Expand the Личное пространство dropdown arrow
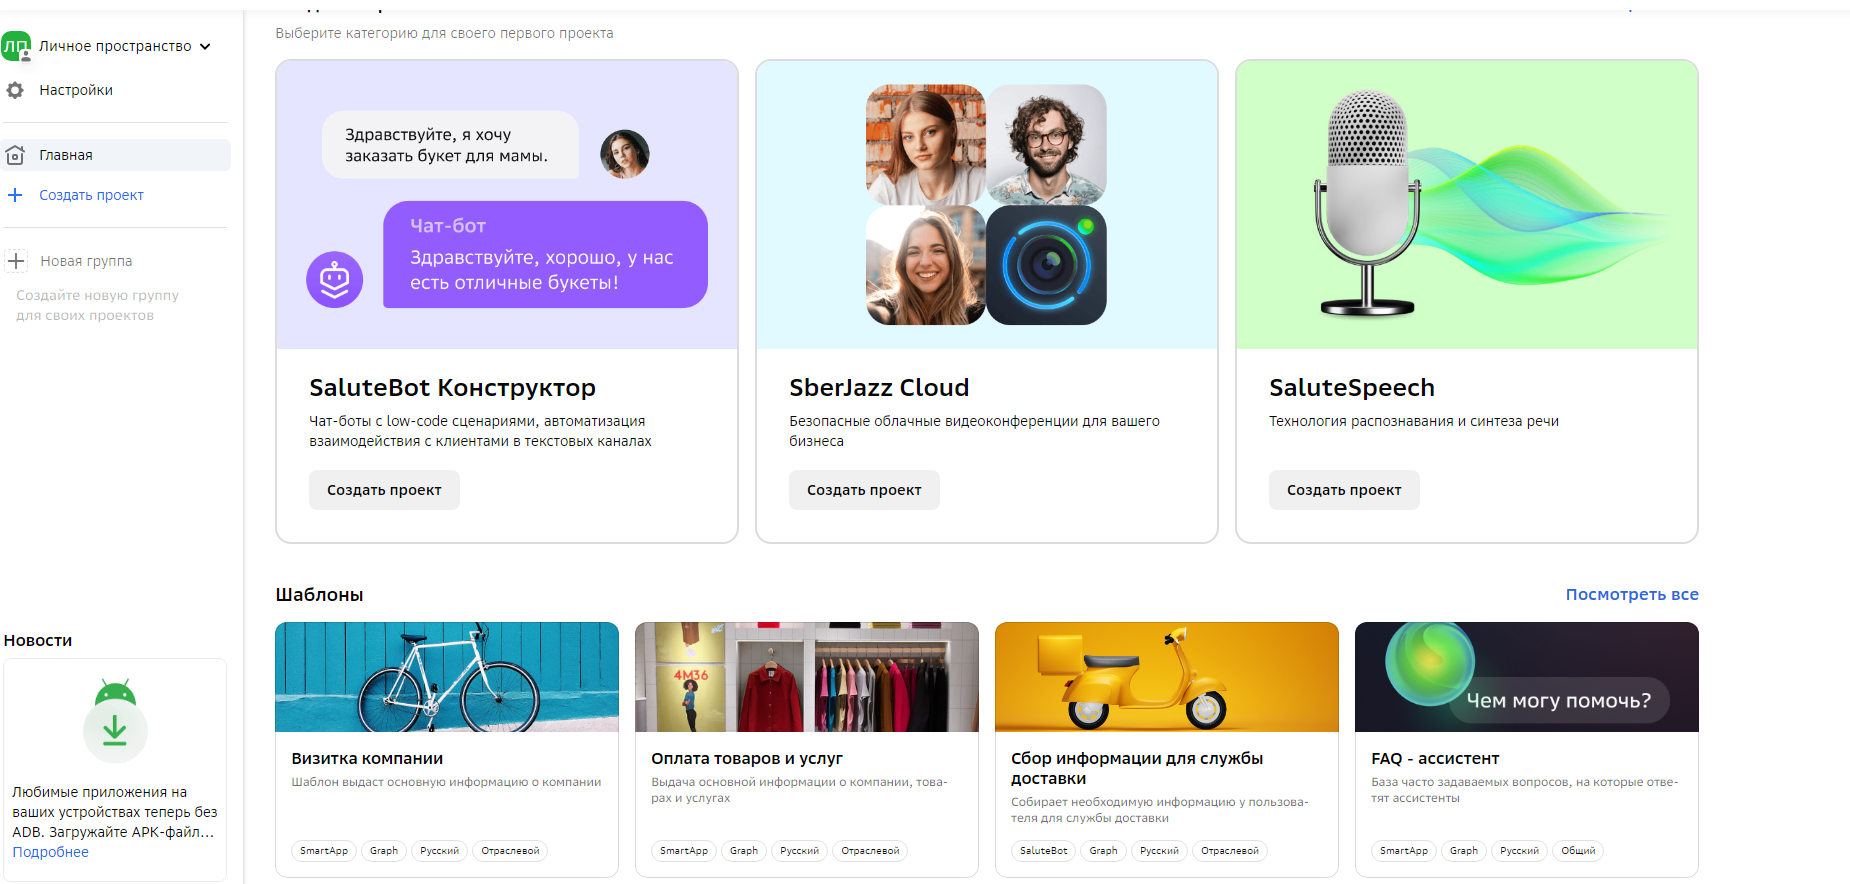This screenshot has width=1850, height=884. (x=206, y=46)
